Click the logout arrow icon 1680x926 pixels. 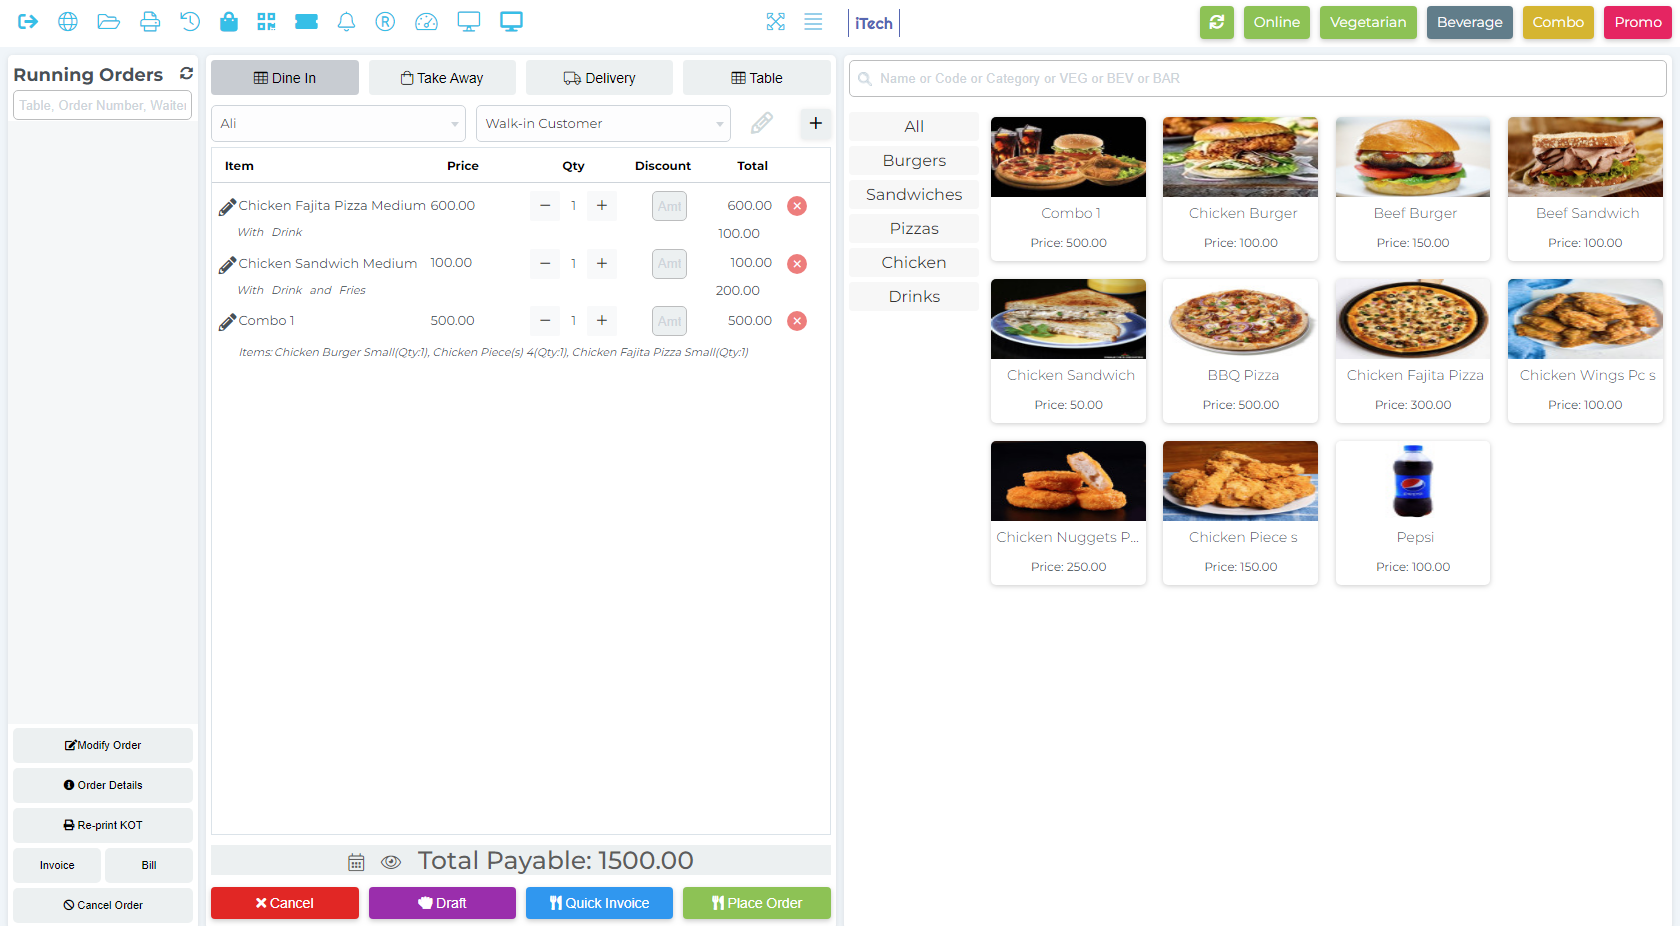[x=28, y=22]
